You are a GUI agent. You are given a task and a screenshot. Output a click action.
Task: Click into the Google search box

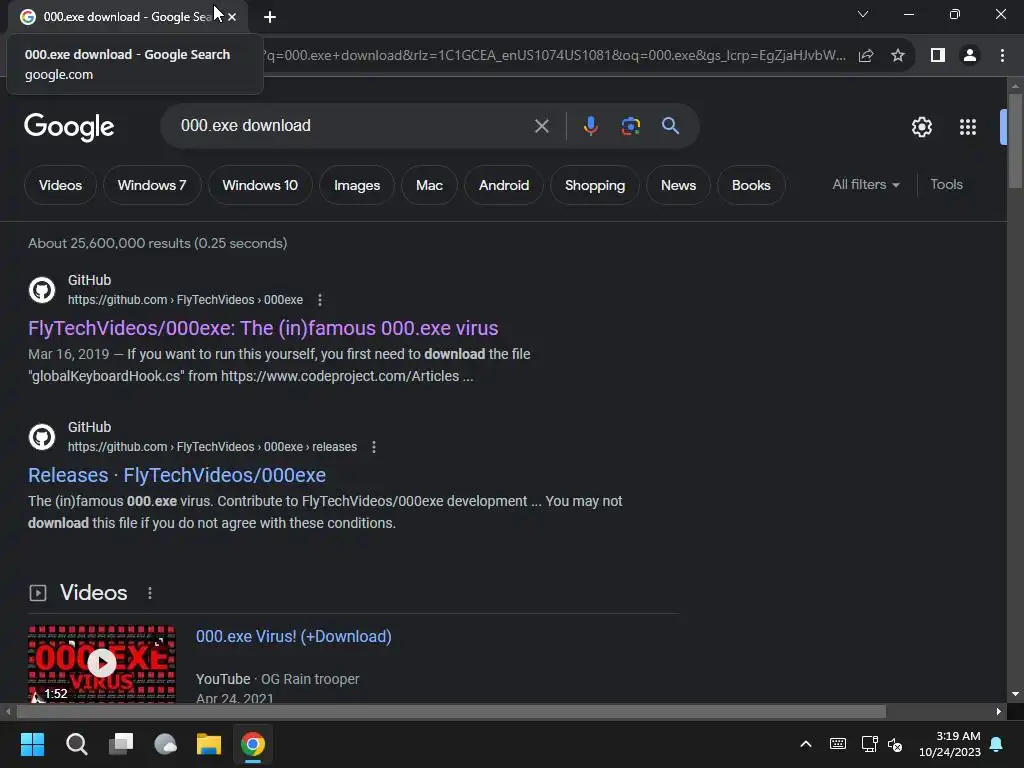click(353, 125)
